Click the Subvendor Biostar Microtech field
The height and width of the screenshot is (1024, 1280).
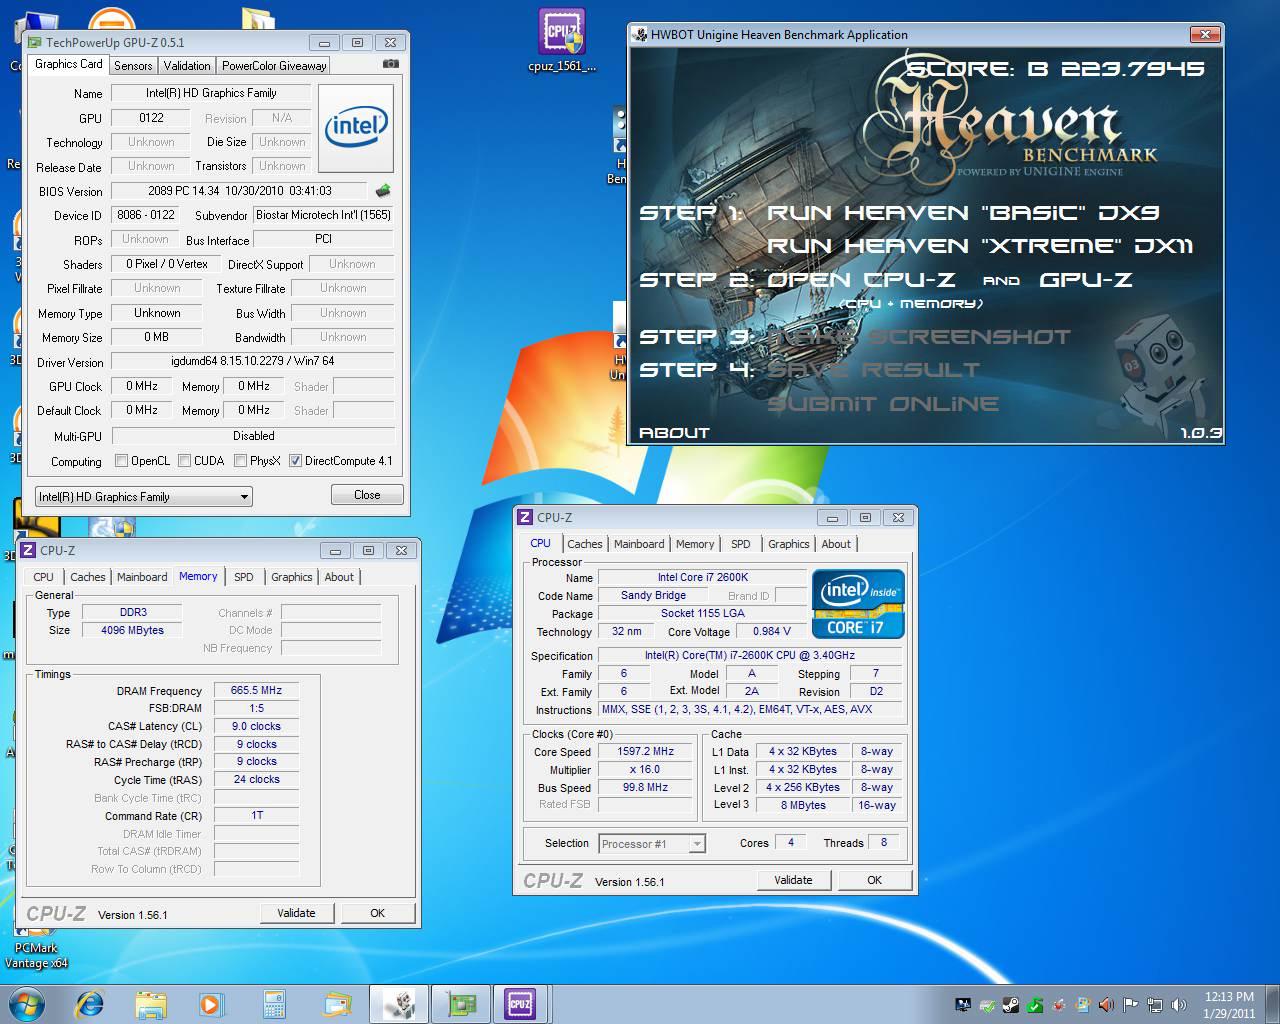point(323,214)
